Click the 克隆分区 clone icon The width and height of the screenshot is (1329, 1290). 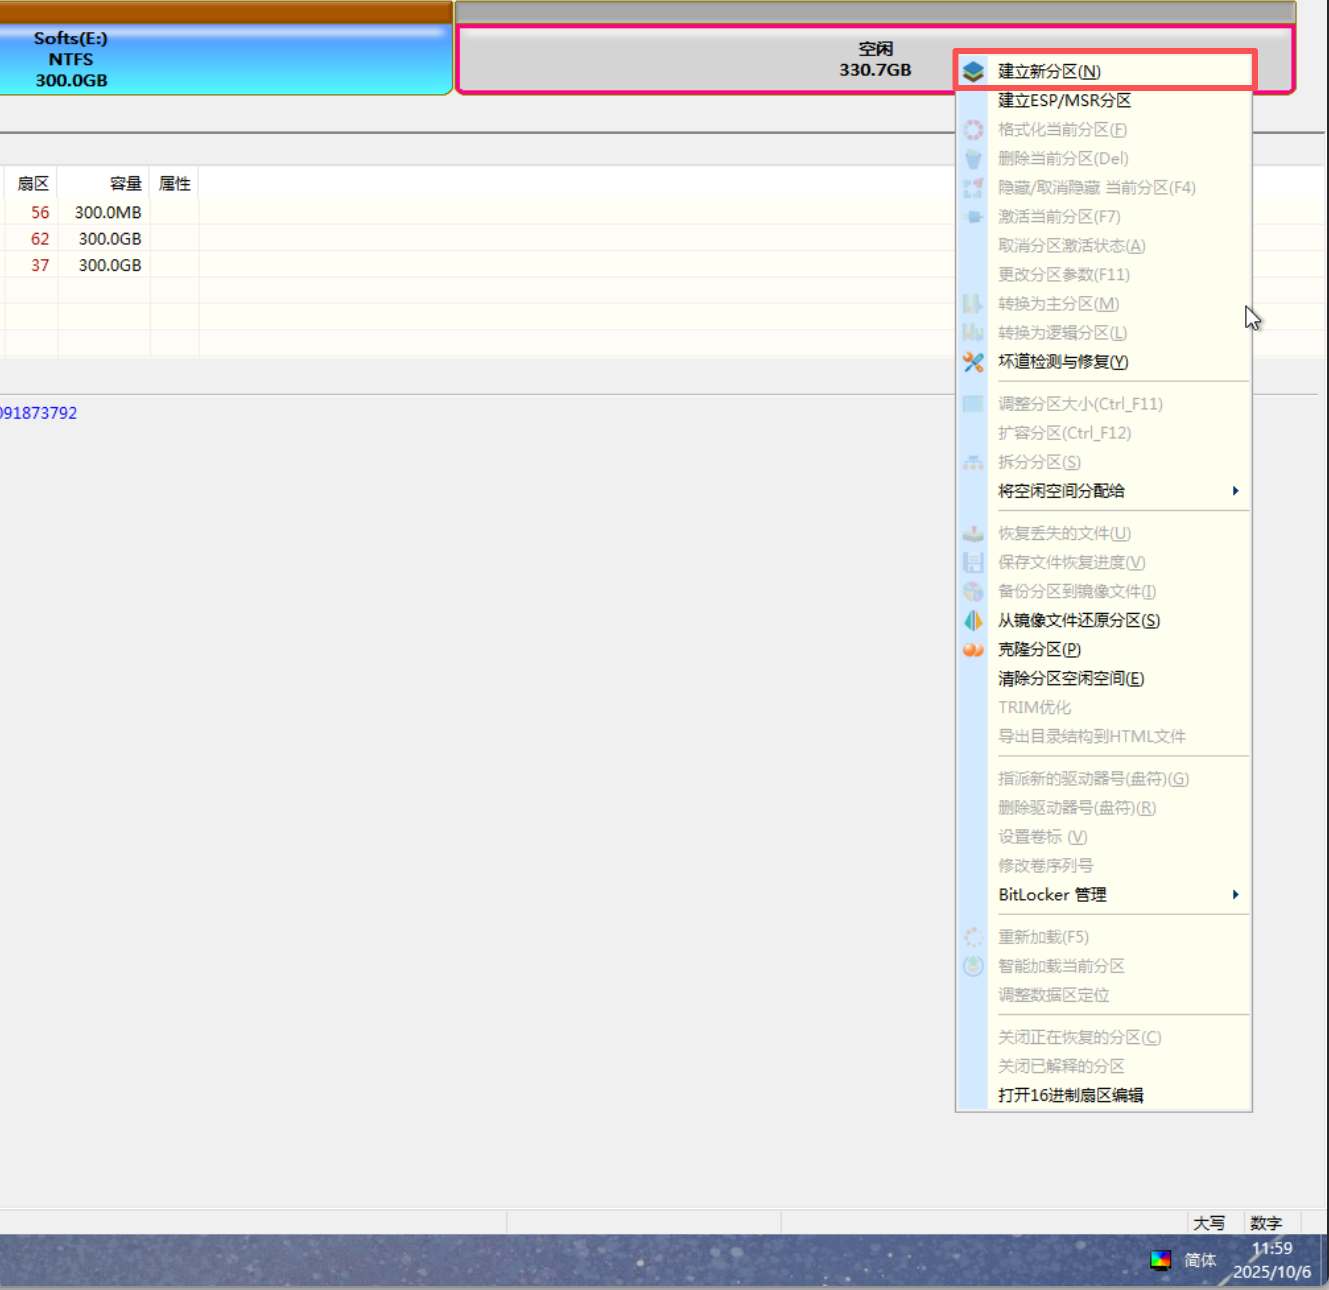(972, 649)
